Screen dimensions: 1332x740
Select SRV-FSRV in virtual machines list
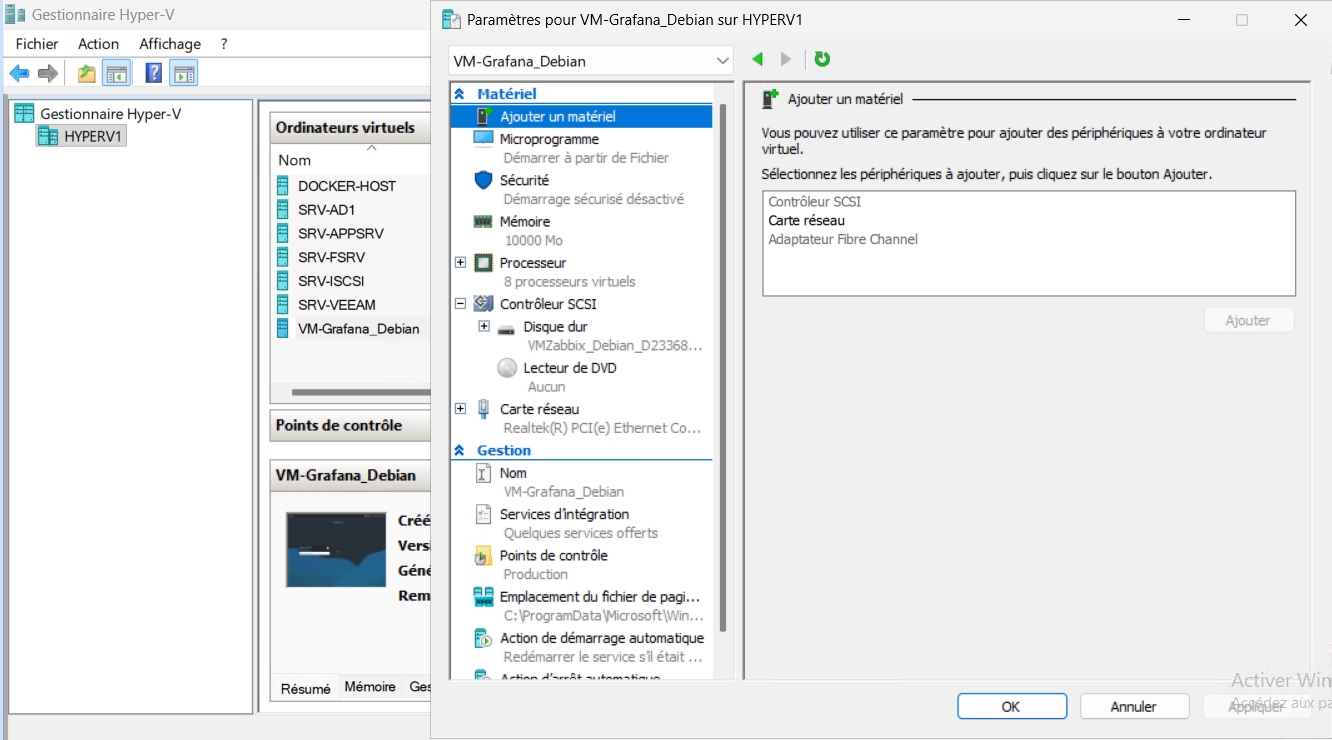click(332, 257)
